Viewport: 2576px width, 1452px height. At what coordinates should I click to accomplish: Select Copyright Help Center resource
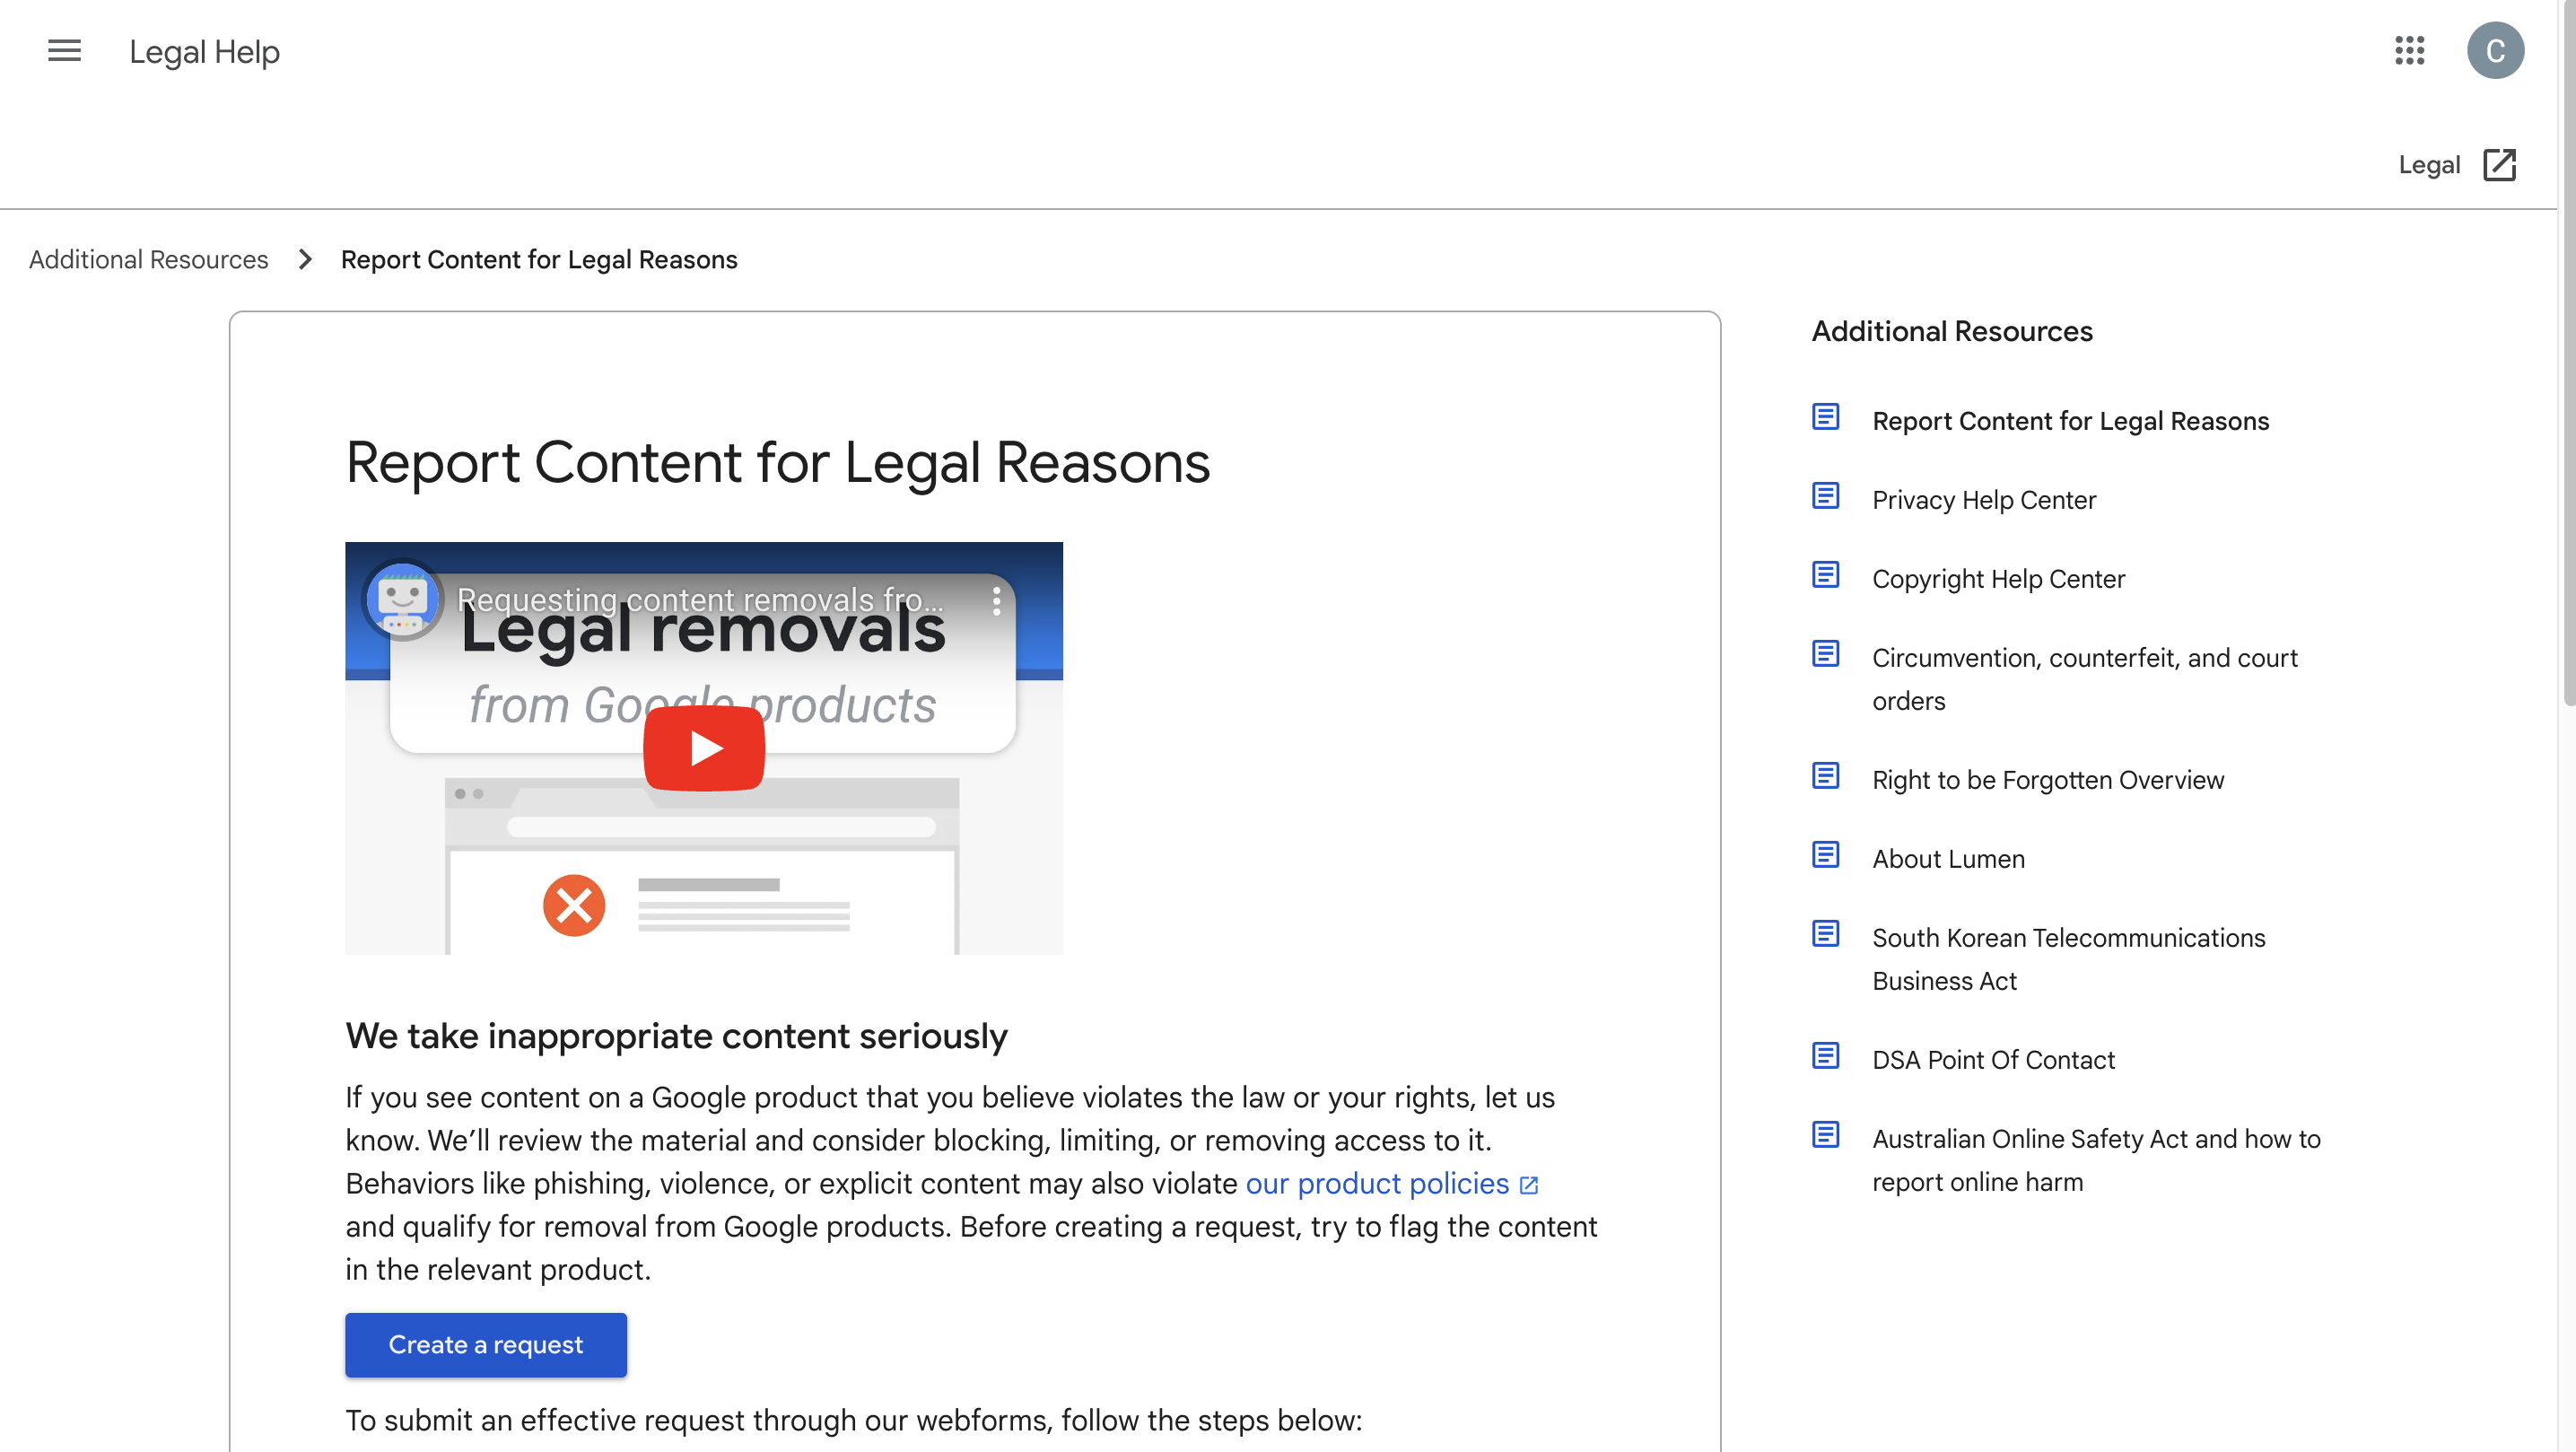tap(1999, 578)
